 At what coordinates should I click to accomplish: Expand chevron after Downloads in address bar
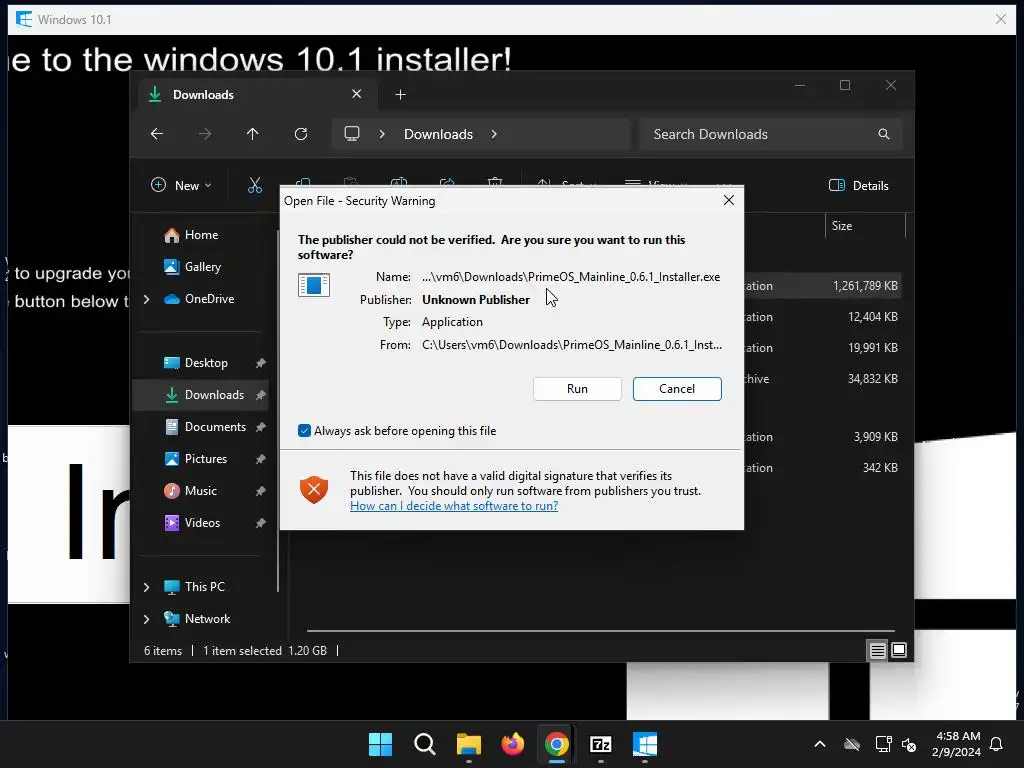coord(494,134)
